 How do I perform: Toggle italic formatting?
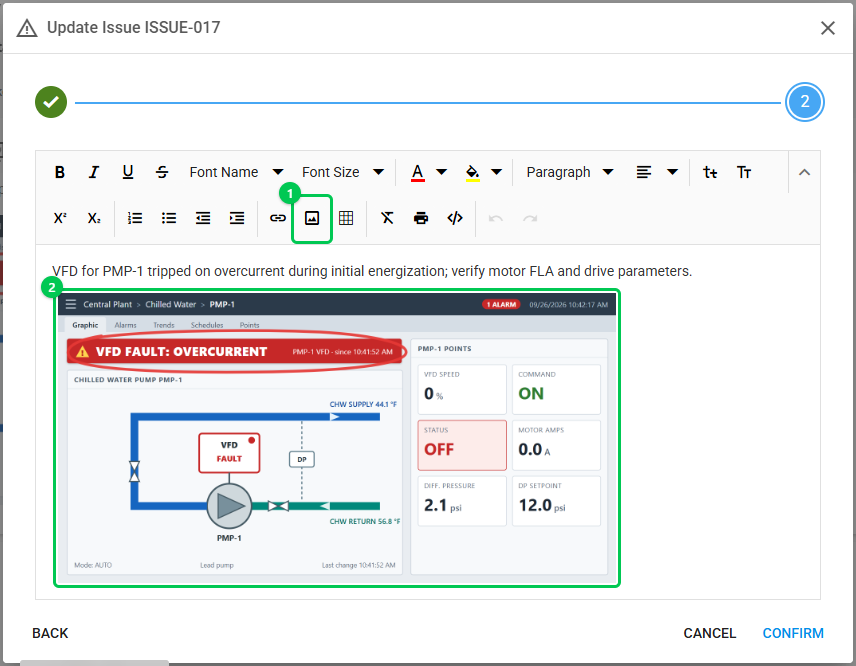pos(94,173)
